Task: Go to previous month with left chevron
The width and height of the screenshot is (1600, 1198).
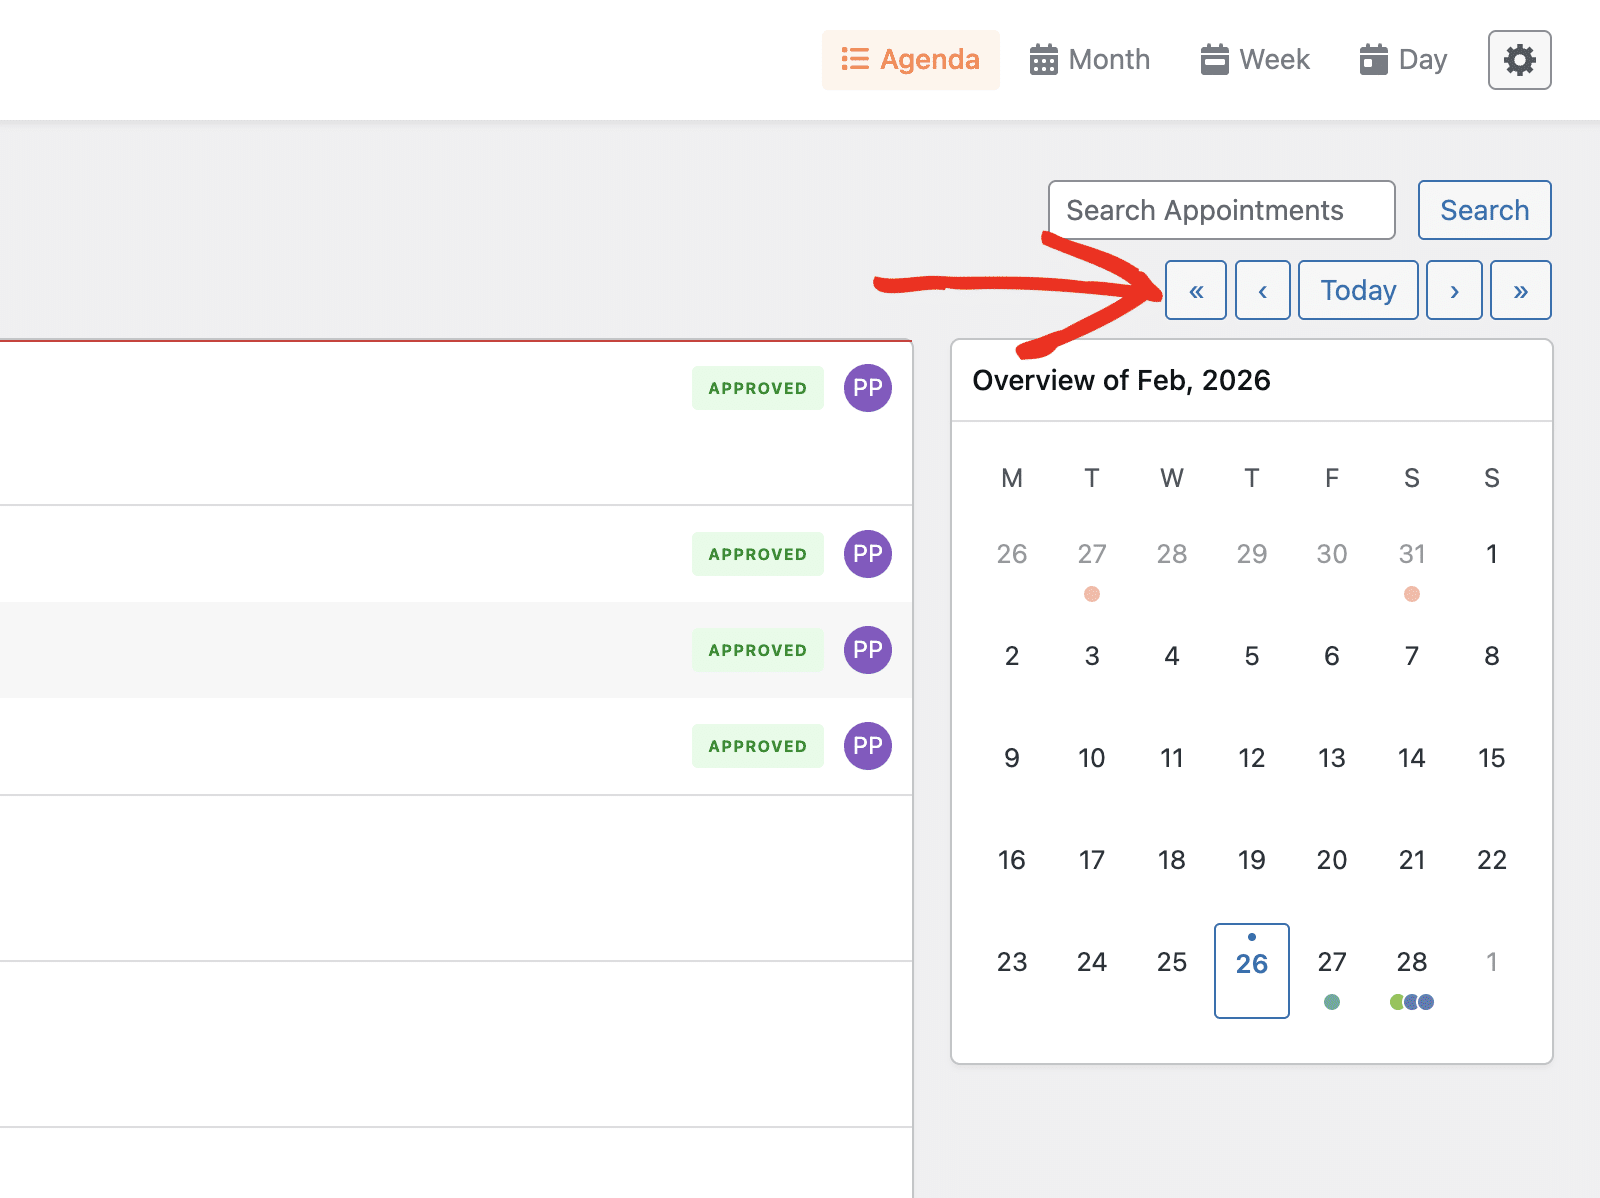Action: point(1263,290)
